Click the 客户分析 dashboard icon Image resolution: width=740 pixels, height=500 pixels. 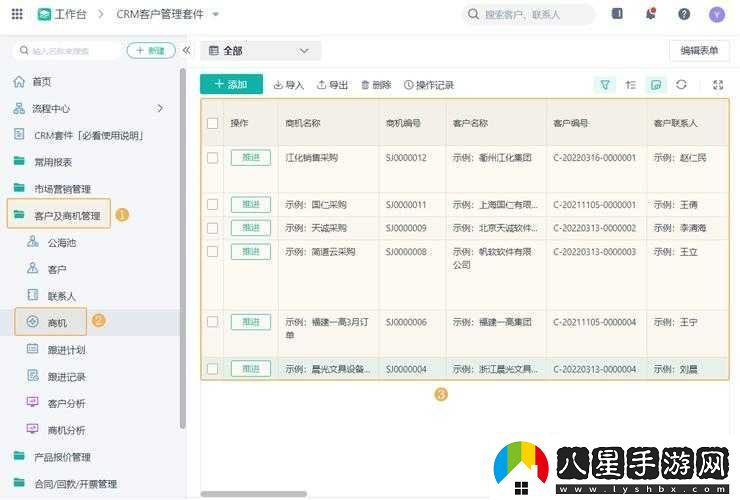point(33,403)
